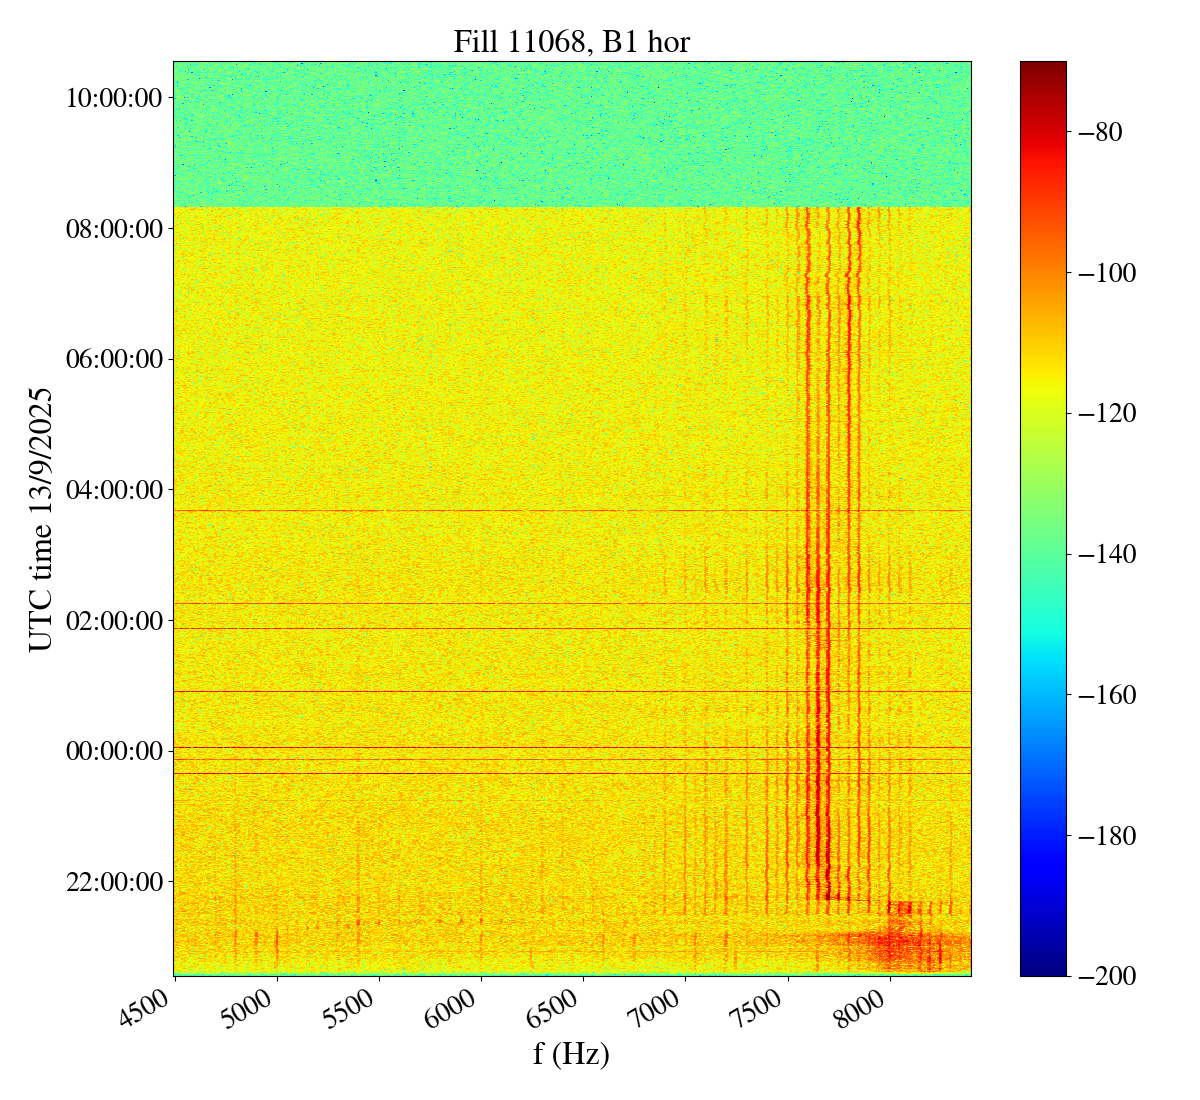Image resolution: width=1200 pixels, height=1100 pixels.
Task: Select the 08:00:00 time tick label
Action: 114,229
